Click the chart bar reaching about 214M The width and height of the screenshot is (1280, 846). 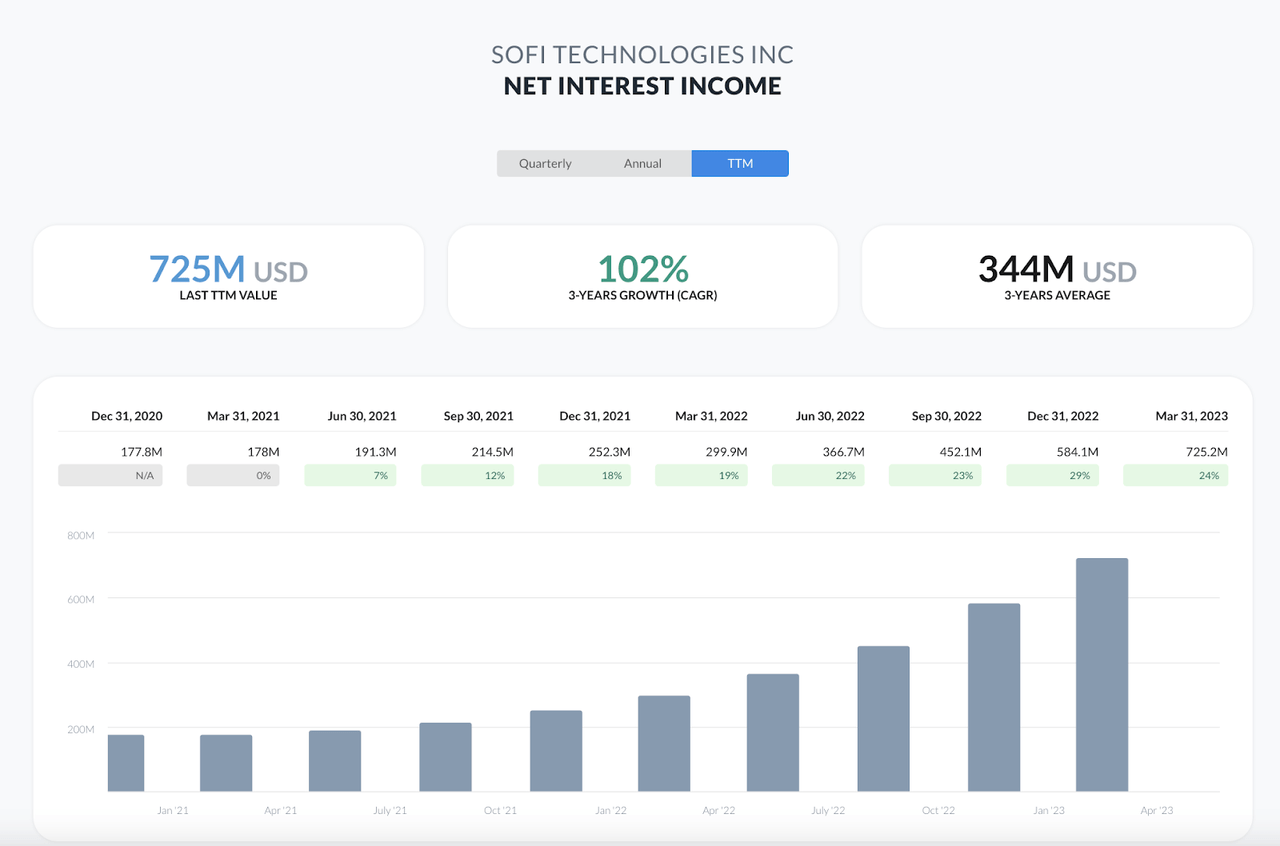[445, 757]
